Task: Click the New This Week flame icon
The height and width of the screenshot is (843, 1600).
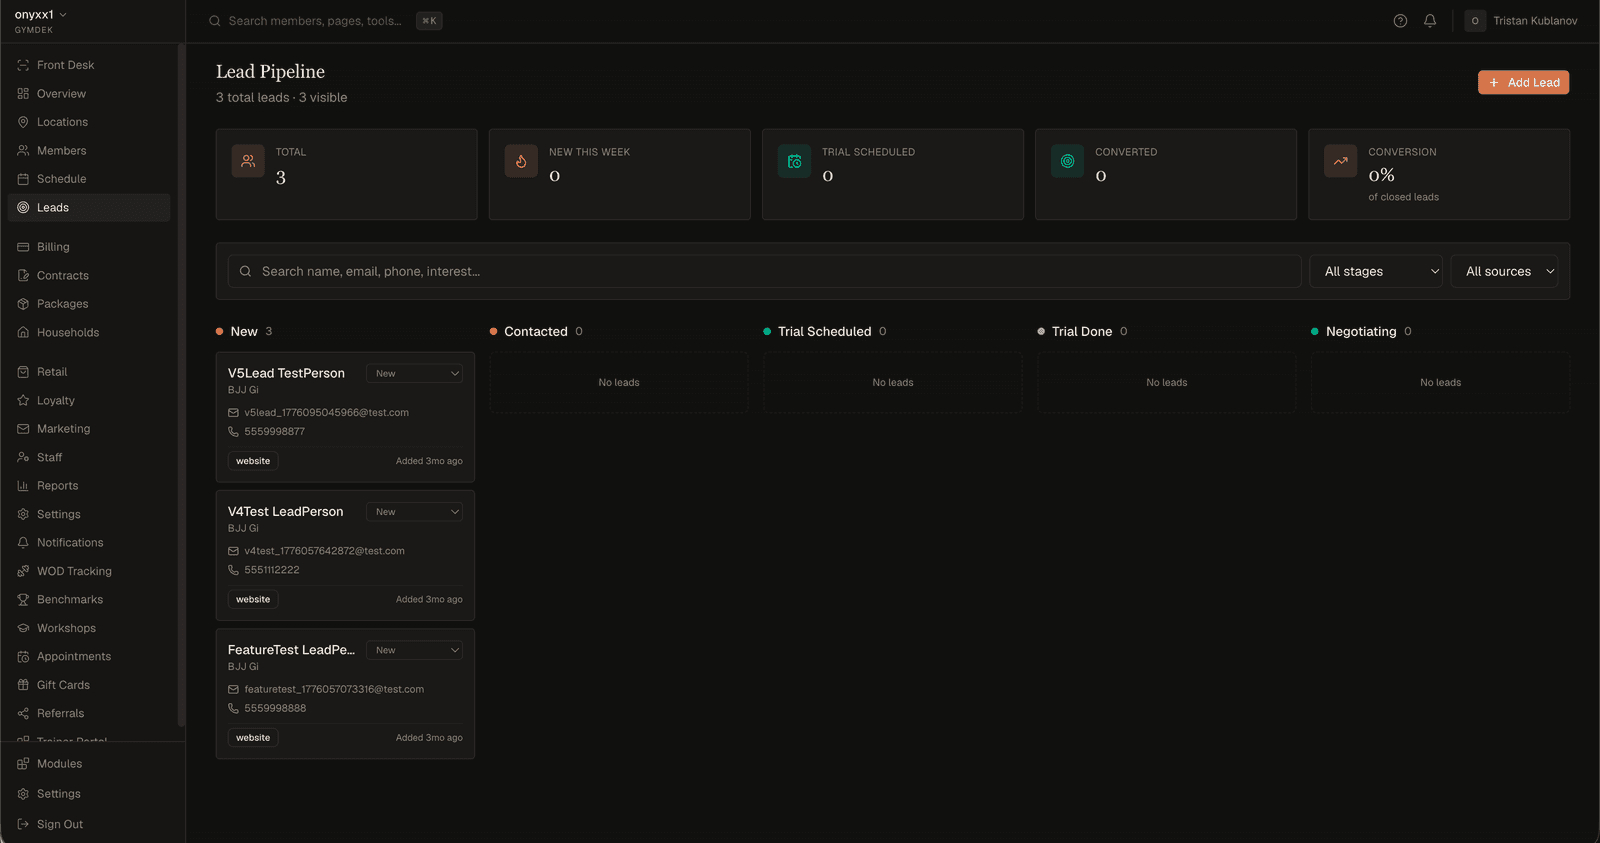Action: tap(521, 161)
